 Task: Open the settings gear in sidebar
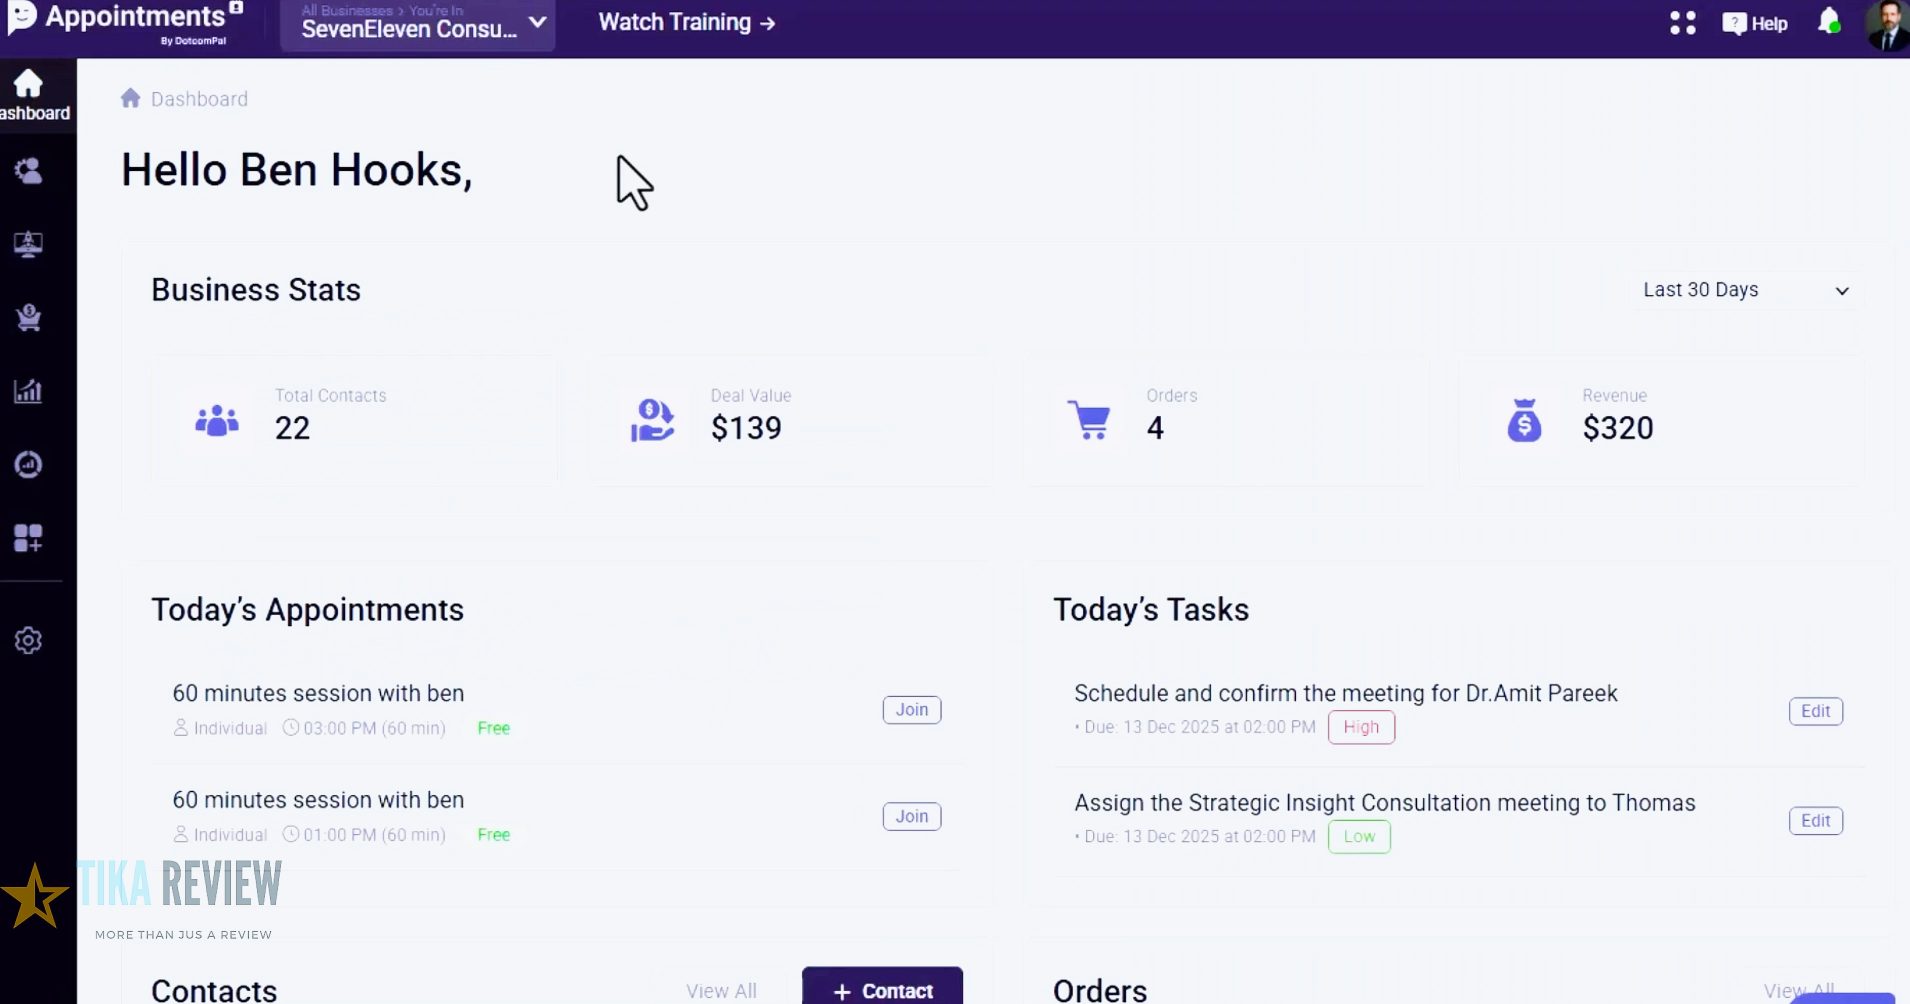click(x=28, y=640)
